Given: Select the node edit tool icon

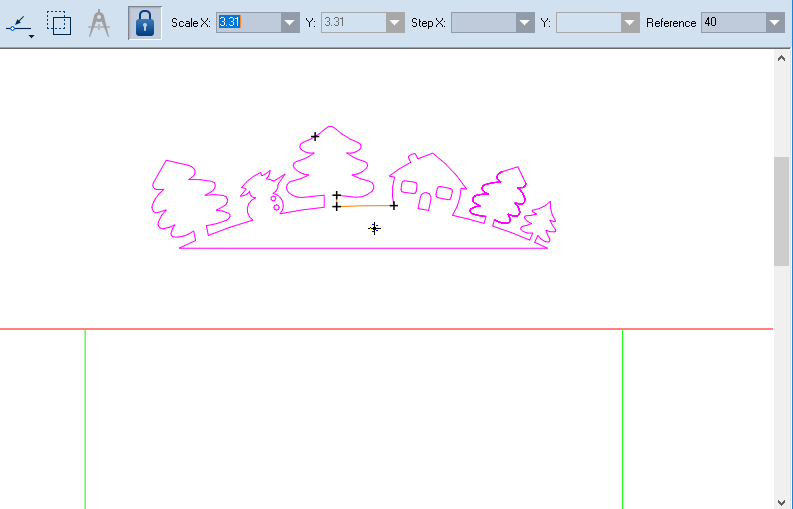Looking at the screenshot, I should [18, 22].
